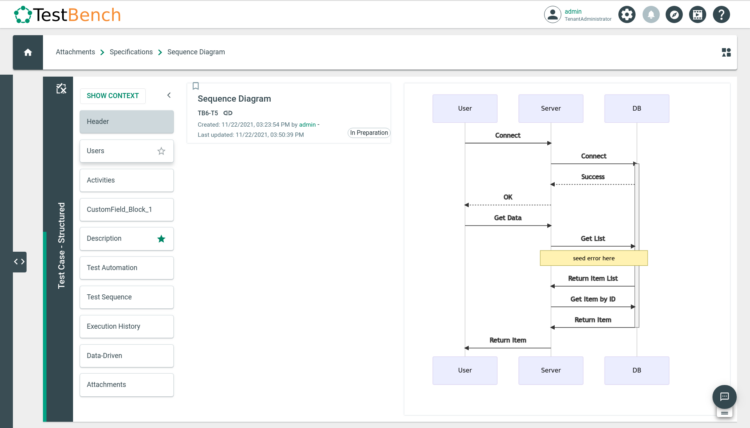Open the help question mark icon
750x428 pixels.
point(721,14)
